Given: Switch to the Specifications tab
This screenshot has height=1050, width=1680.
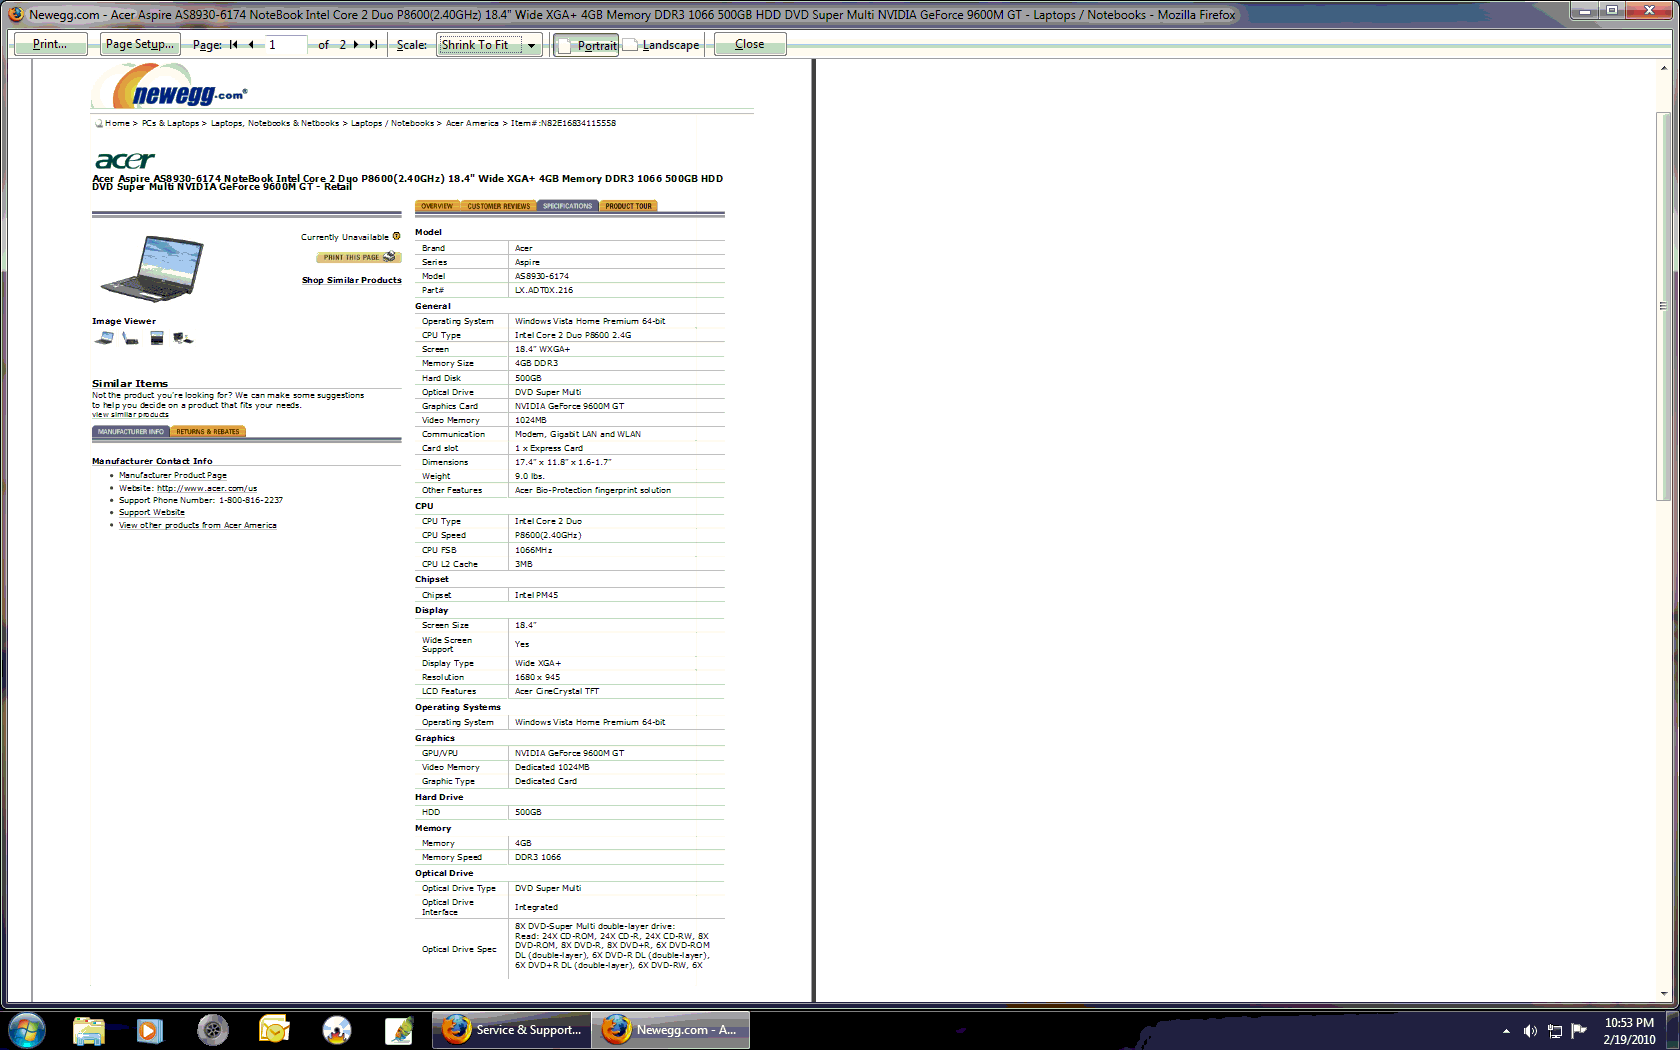Looking at the screenshot, I should coord(568,206).
